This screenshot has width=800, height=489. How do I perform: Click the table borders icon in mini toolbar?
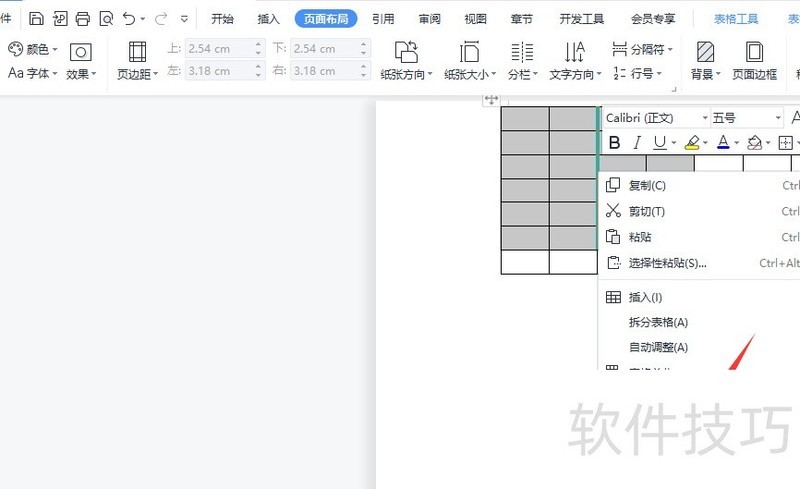point(785,143)
